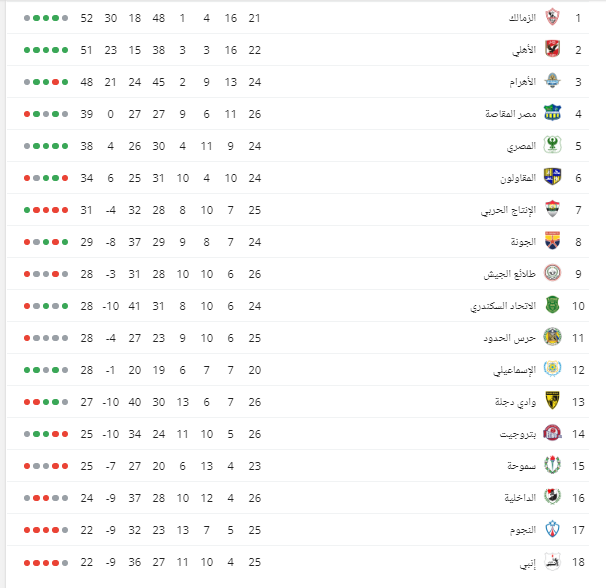Click the Smouha wreath crest icon
Viewport: 606px width, 588px height.
point(552,465)
